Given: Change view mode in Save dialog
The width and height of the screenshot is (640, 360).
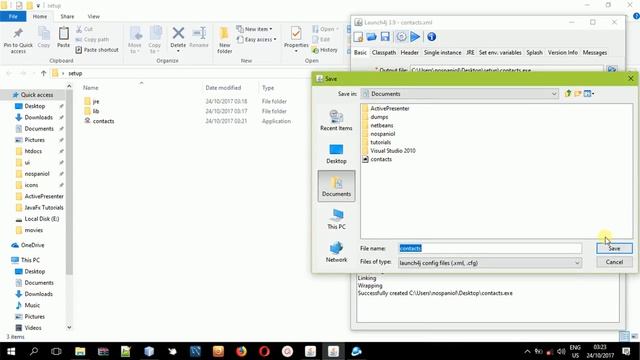Looking at the screenshot, I should (589, 93).
